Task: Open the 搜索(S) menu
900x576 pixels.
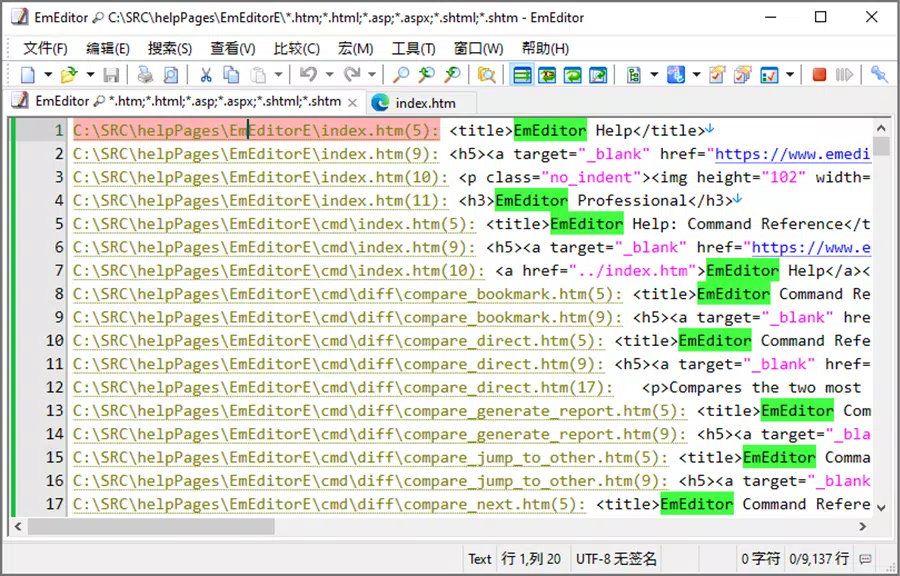Action: pyautogui.click(x=169, y=48)
